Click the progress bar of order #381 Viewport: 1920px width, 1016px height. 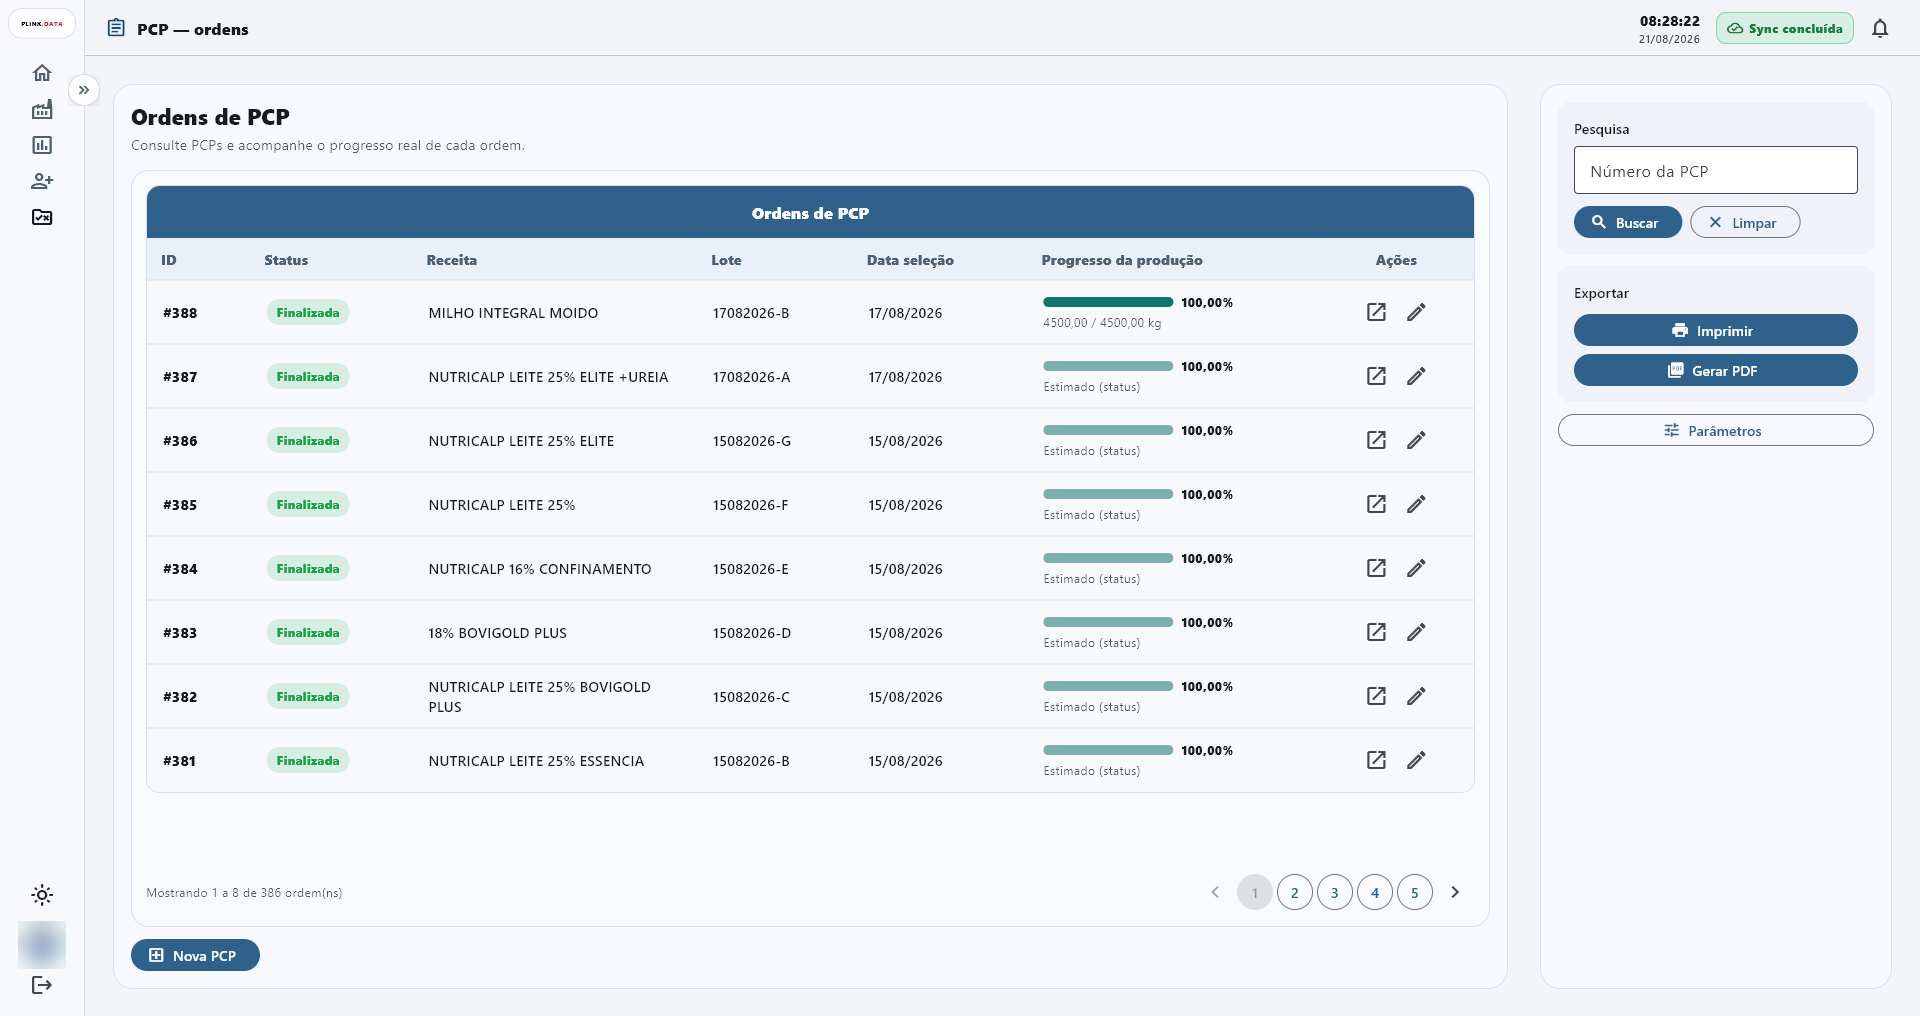click(x=1108, y=750)
